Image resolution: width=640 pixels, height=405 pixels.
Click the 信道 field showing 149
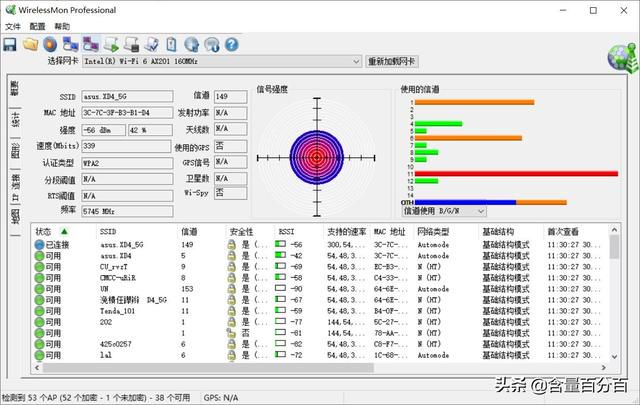pyautogui.click(x=231, y=96)
